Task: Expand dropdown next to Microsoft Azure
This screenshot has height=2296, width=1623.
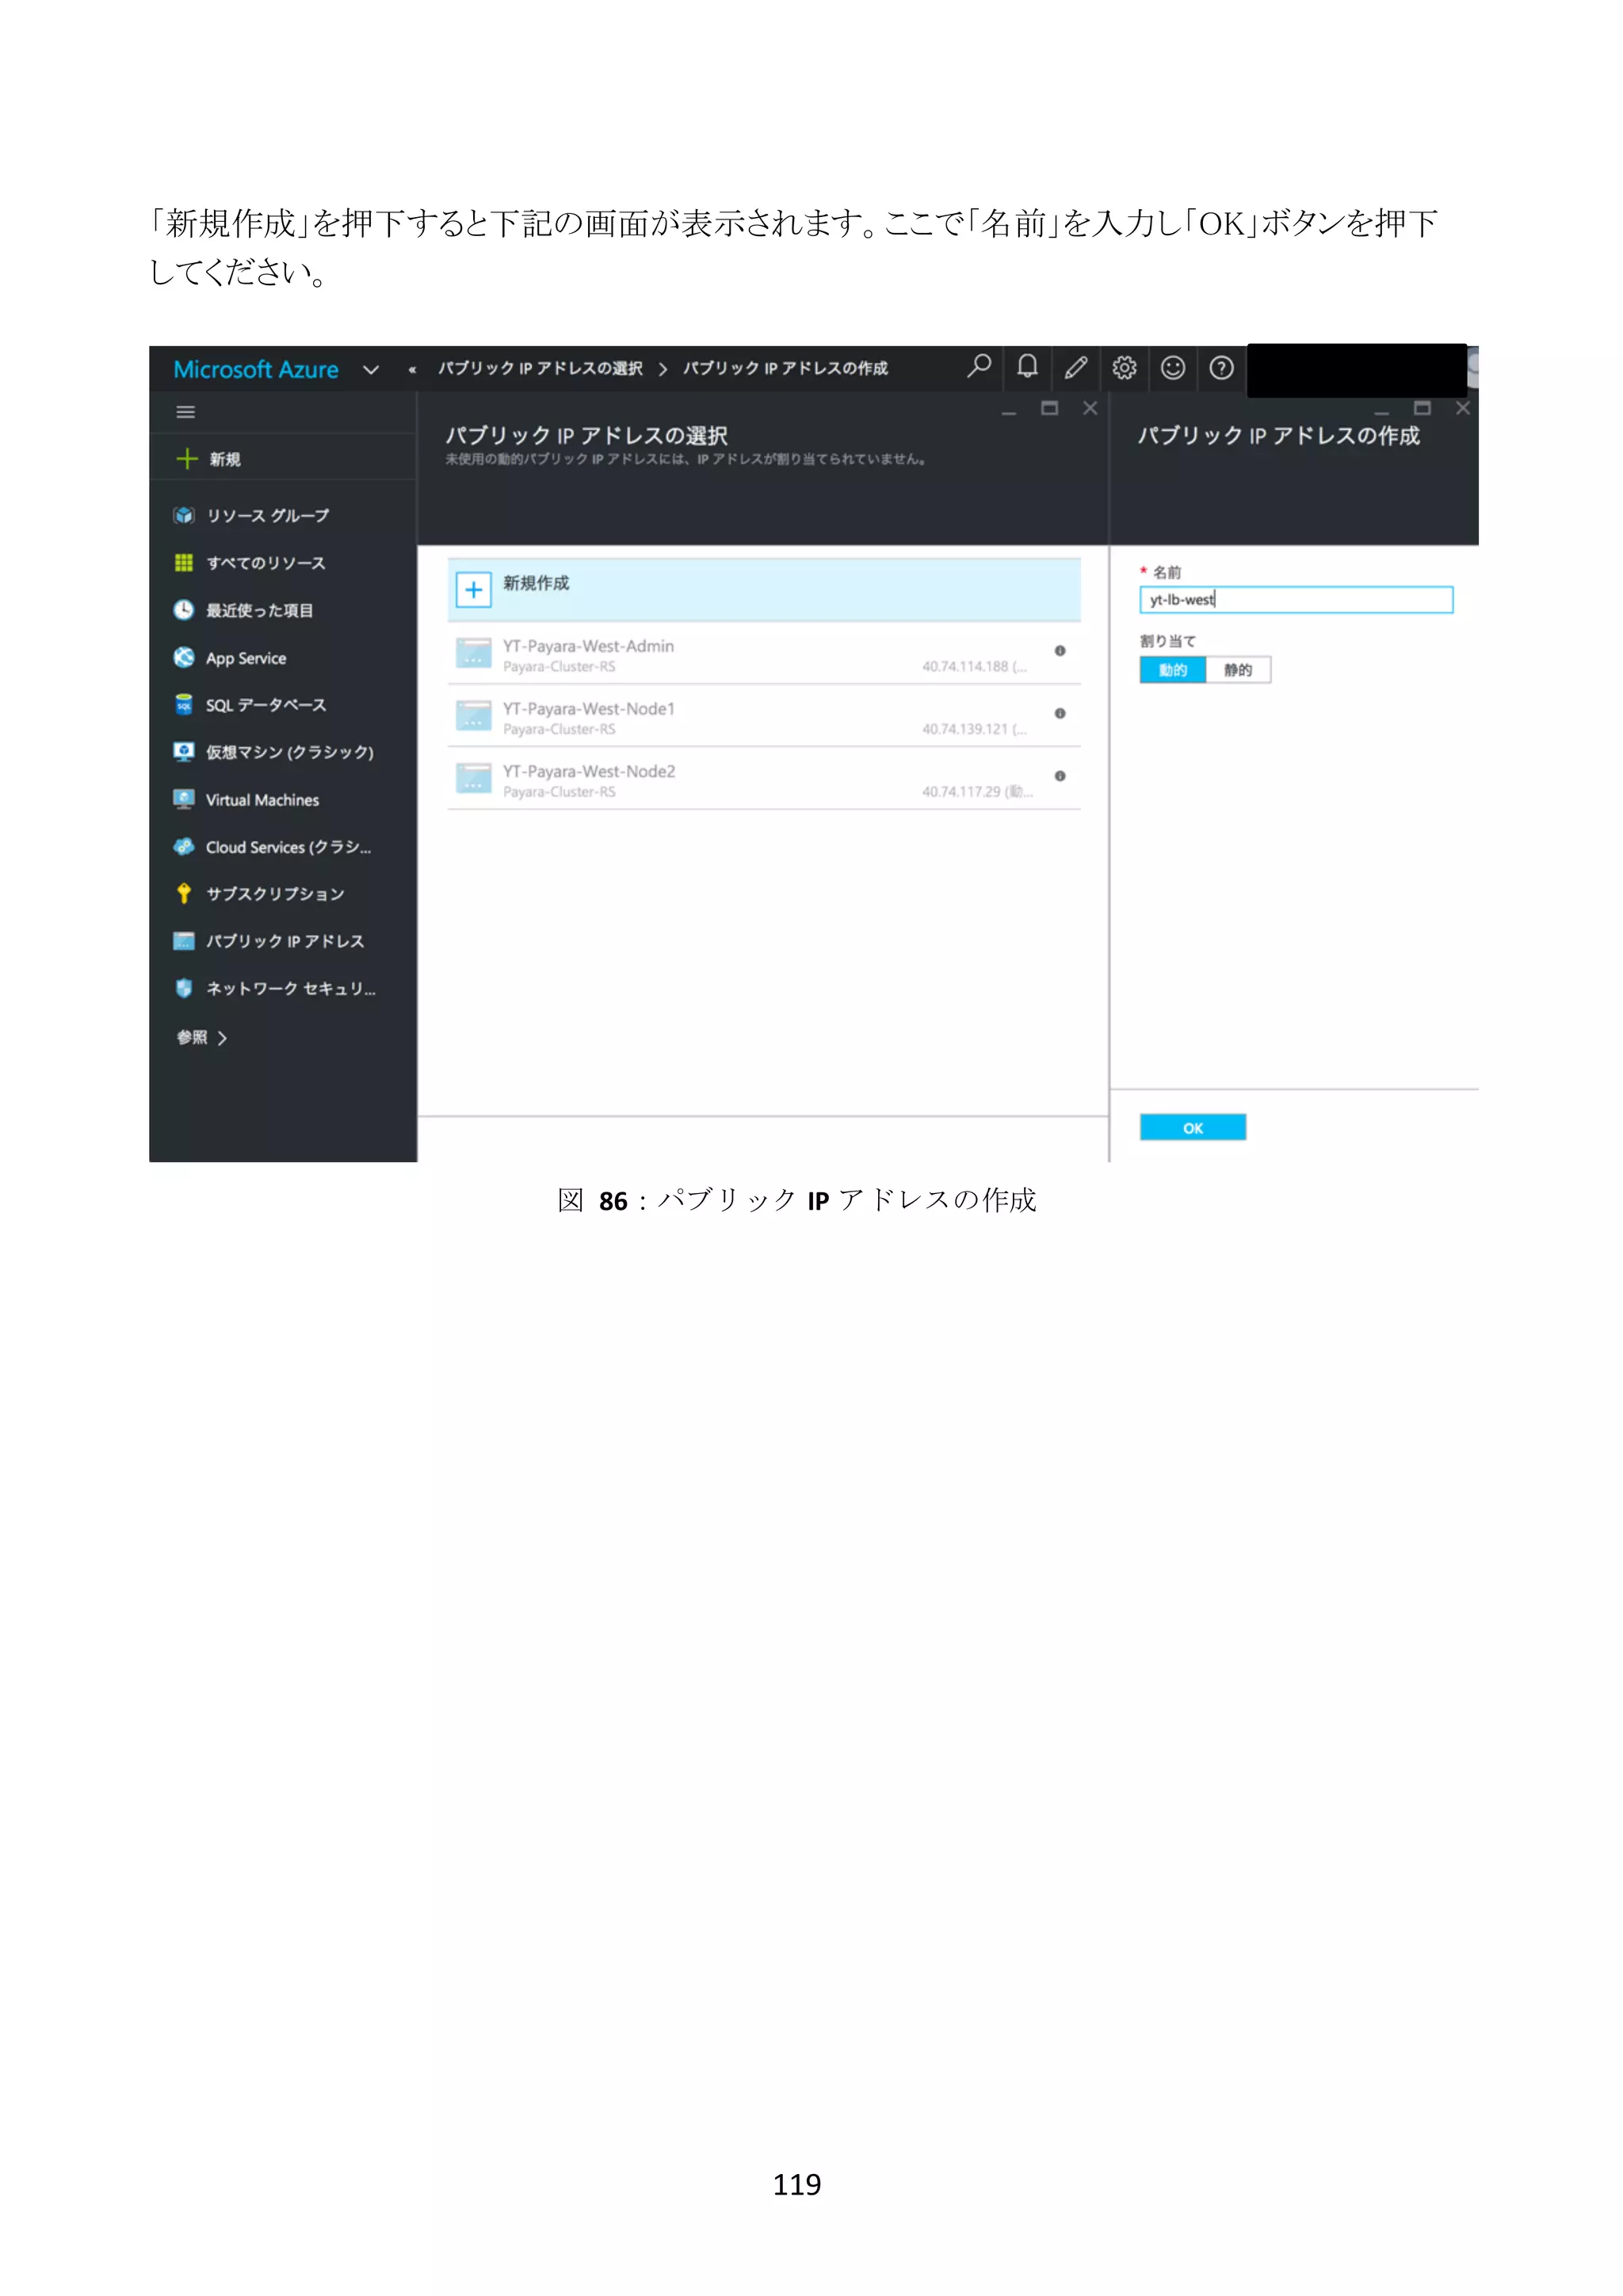Action: coord(371,370)
